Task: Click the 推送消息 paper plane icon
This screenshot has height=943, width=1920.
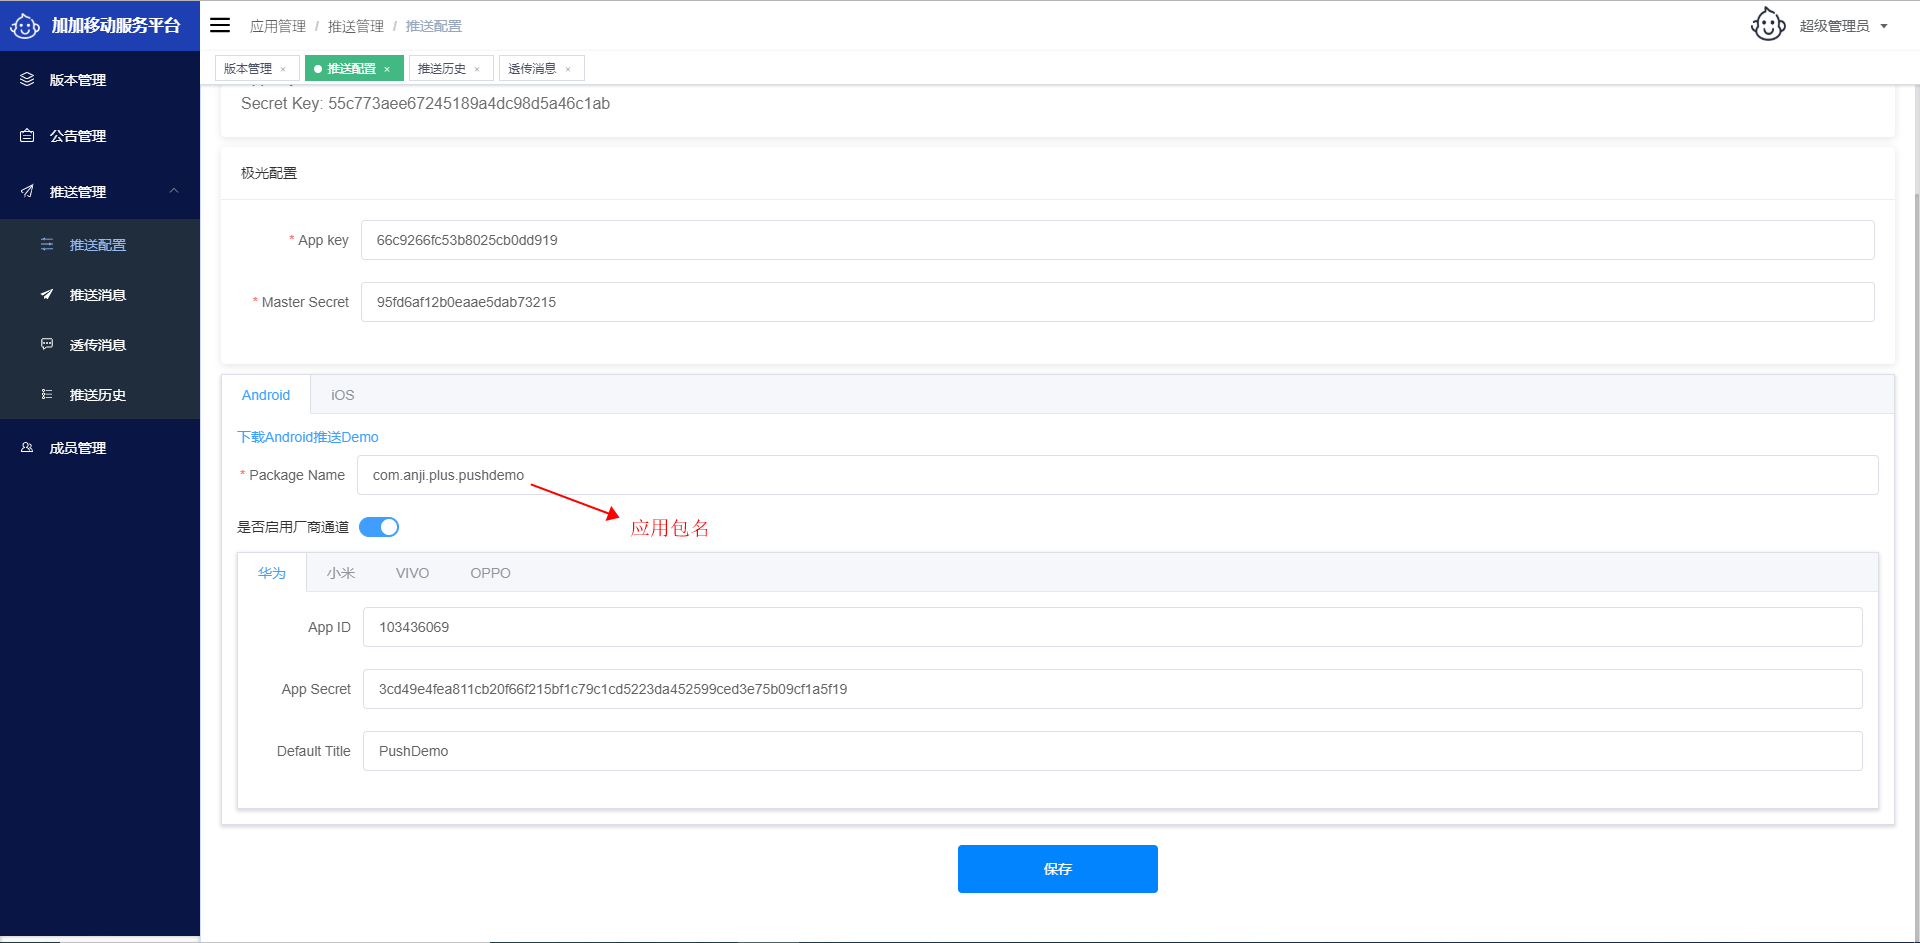Action: (47, 294)
